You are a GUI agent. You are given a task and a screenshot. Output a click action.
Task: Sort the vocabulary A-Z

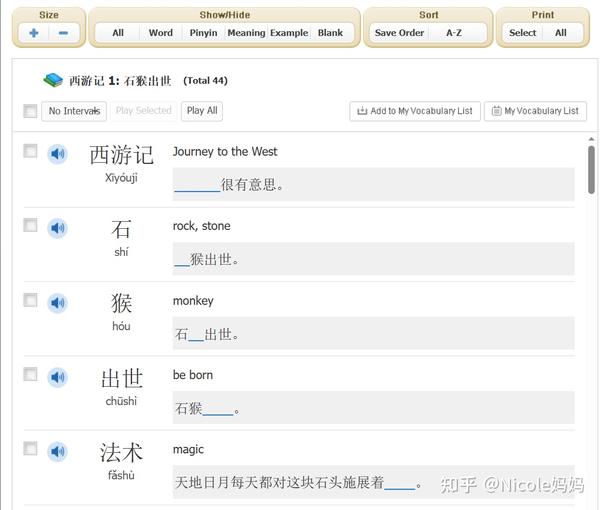pos(454,33)
